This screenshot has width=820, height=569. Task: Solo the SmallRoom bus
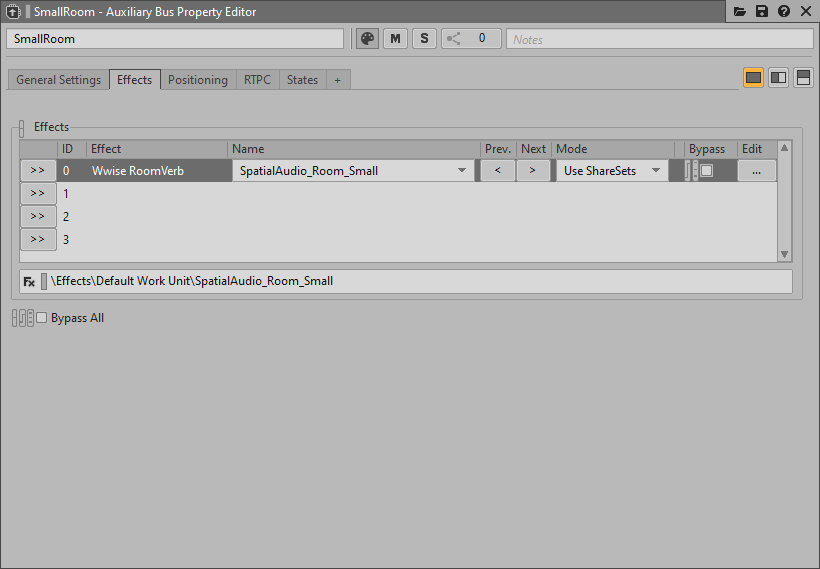[424, 39]
